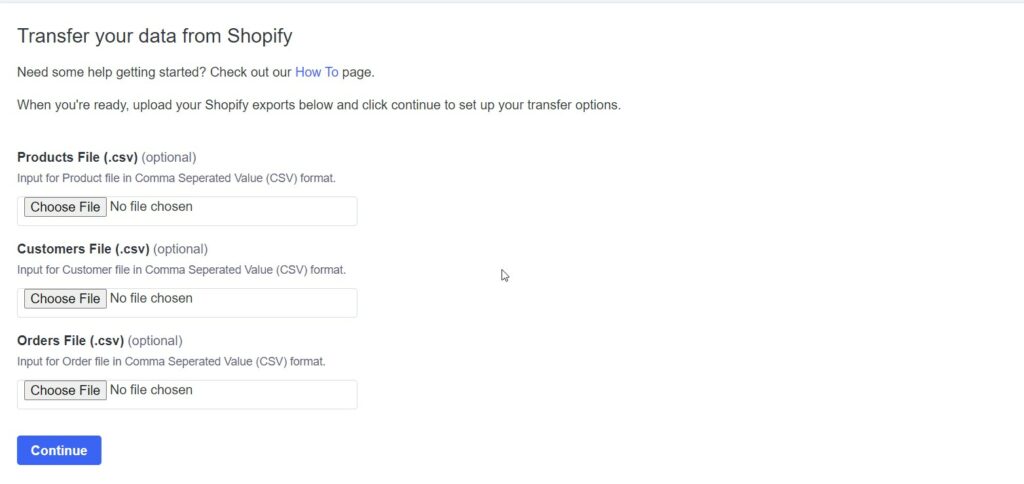Click '(optional)' next to Products File
Image resolution: width=1024 pixels, height=484 pixels.
click(168, 157)
